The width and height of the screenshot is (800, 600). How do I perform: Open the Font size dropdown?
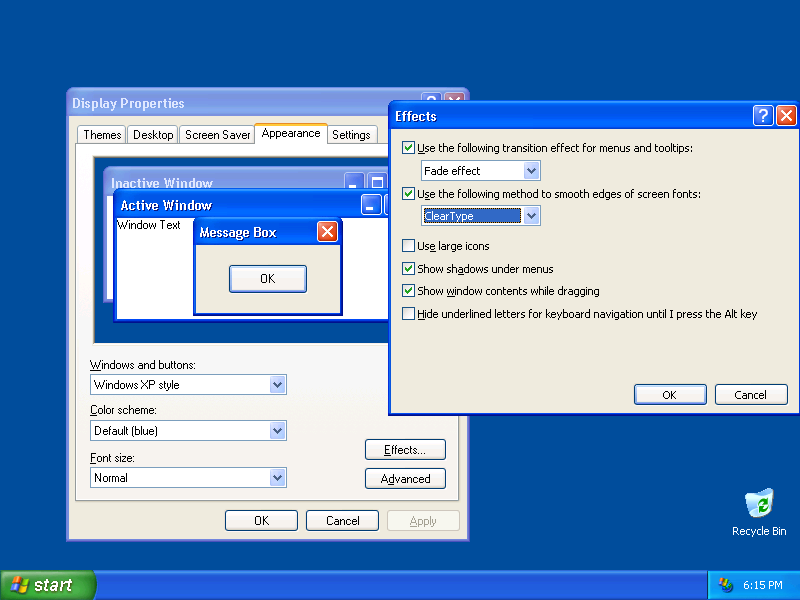coord(277,478)
